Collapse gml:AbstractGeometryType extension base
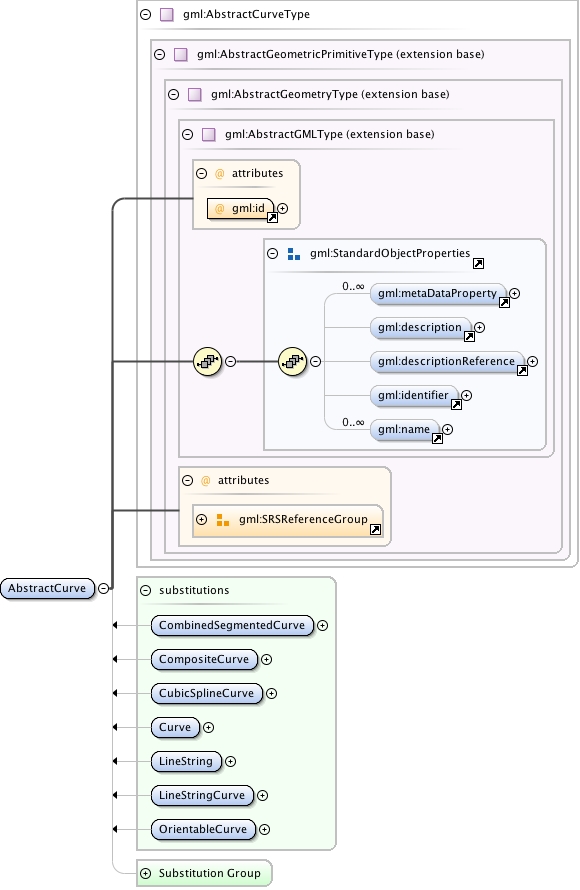 point(174,94)
